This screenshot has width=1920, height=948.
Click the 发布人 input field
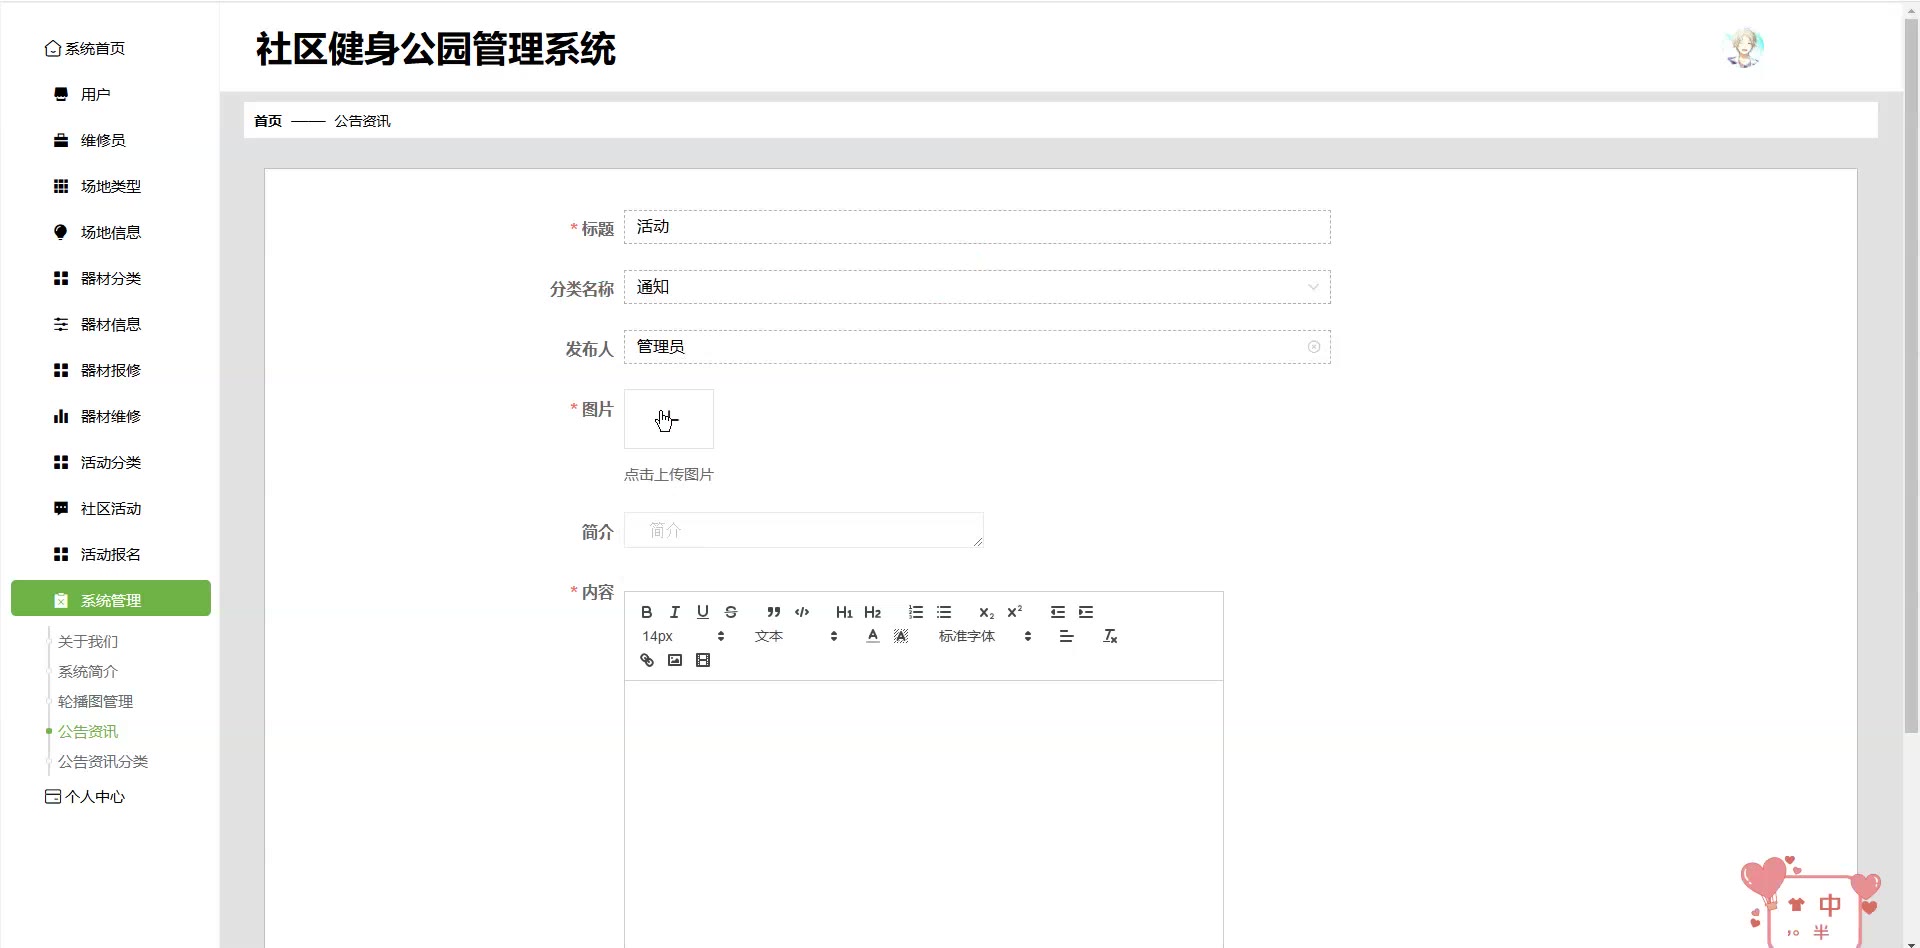977,347
